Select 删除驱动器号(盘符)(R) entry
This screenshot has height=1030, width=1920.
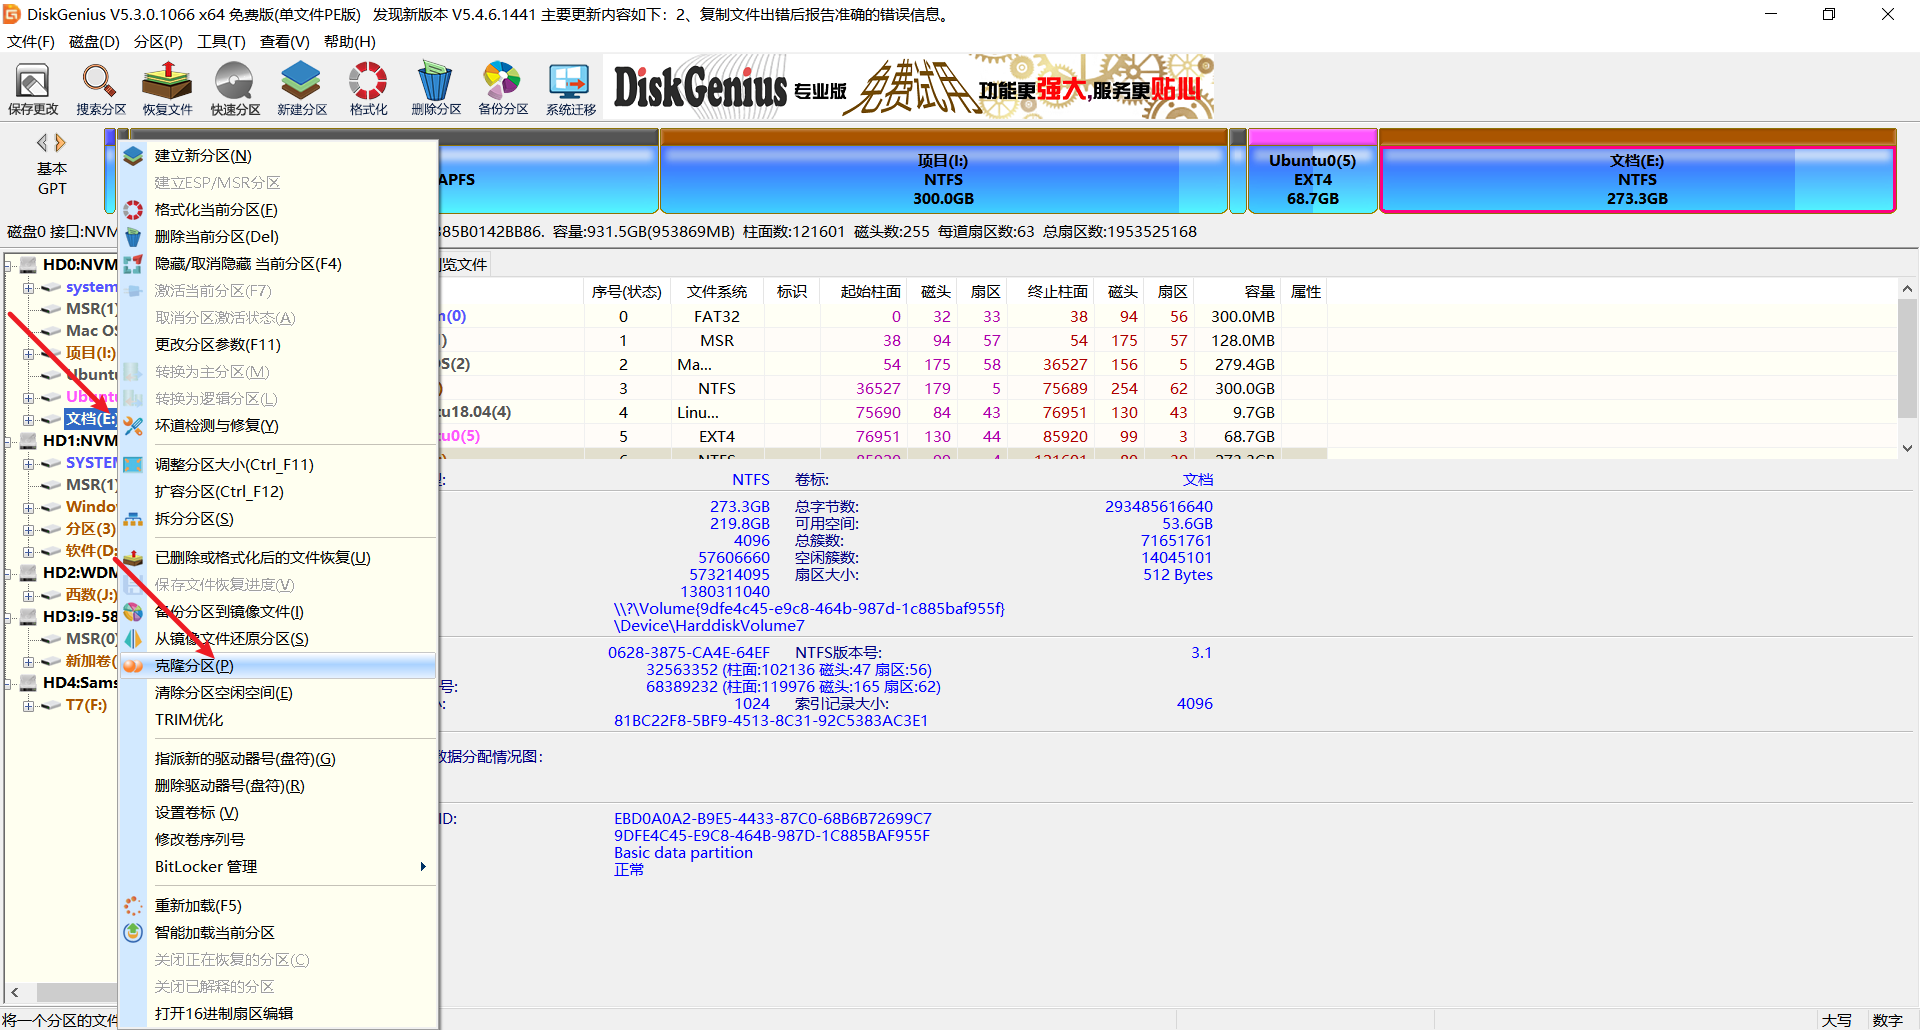[x=278, y=786]
